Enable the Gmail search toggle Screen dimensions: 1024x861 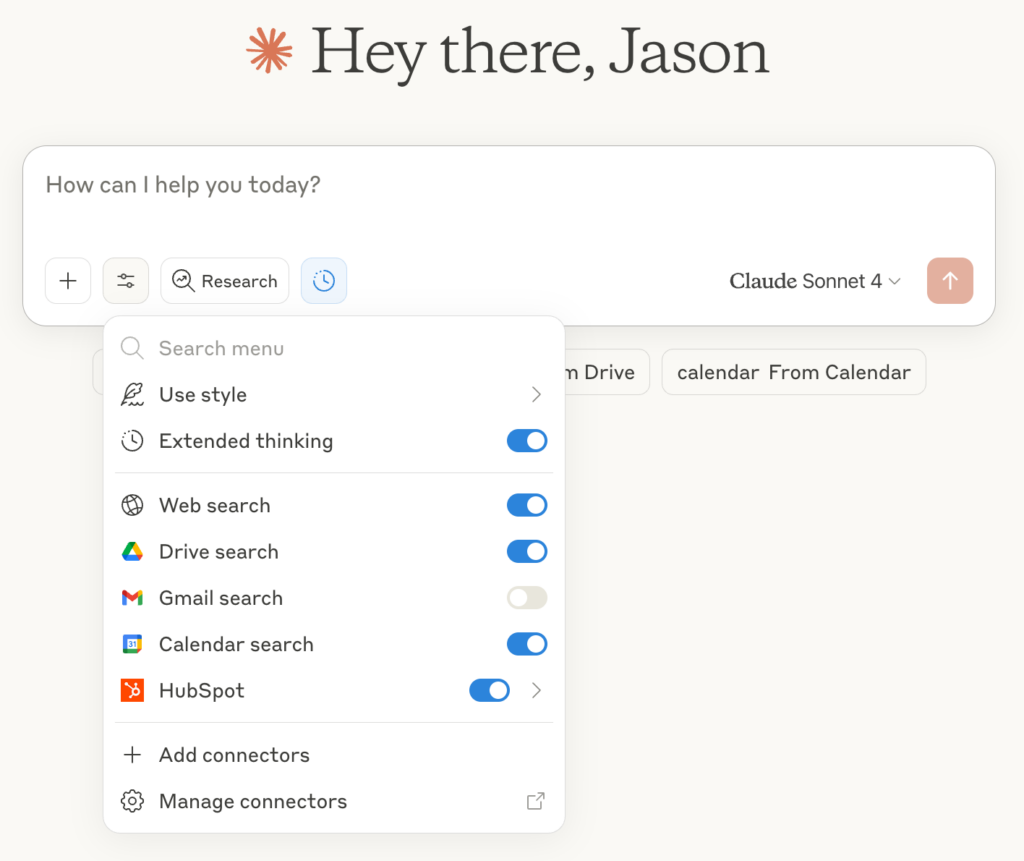pos(527,598)
